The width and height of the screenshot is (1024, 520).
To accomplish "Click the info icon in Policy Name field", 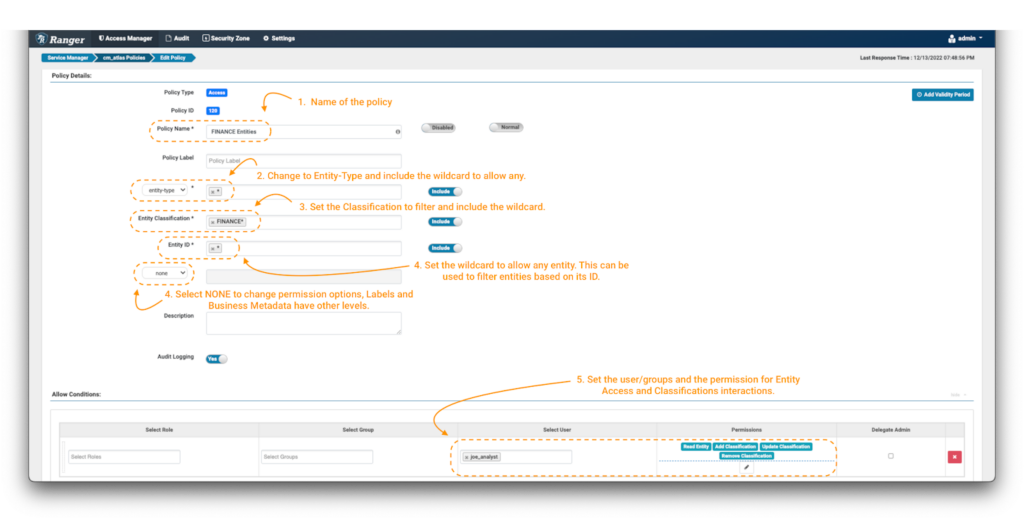I will (x=398, y=131).
